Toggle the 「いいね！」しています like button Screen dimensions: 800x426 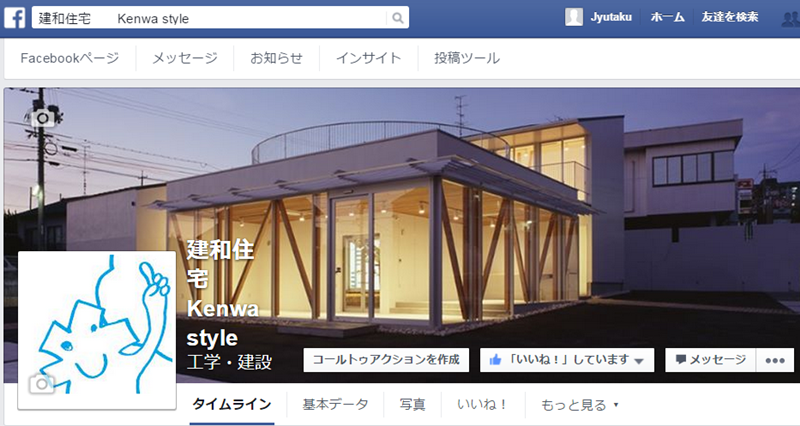coord(567,360)
